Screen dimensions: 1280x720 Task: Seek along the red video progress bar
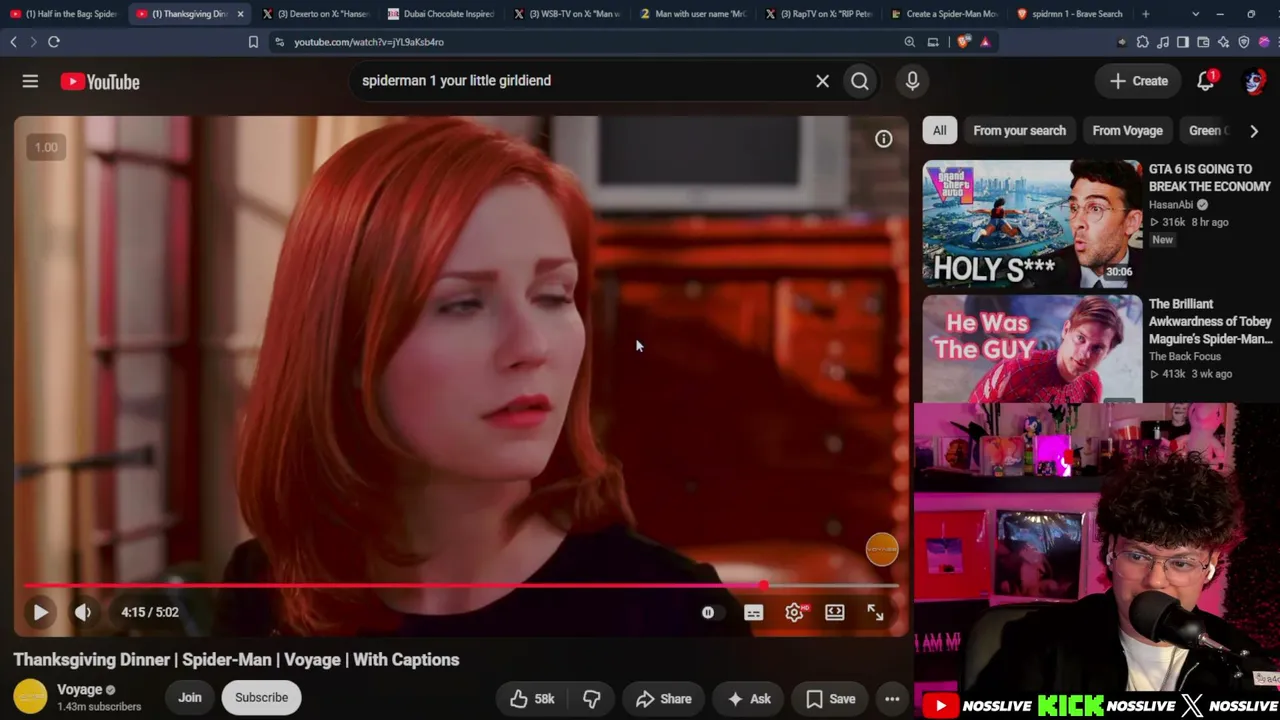461,586
